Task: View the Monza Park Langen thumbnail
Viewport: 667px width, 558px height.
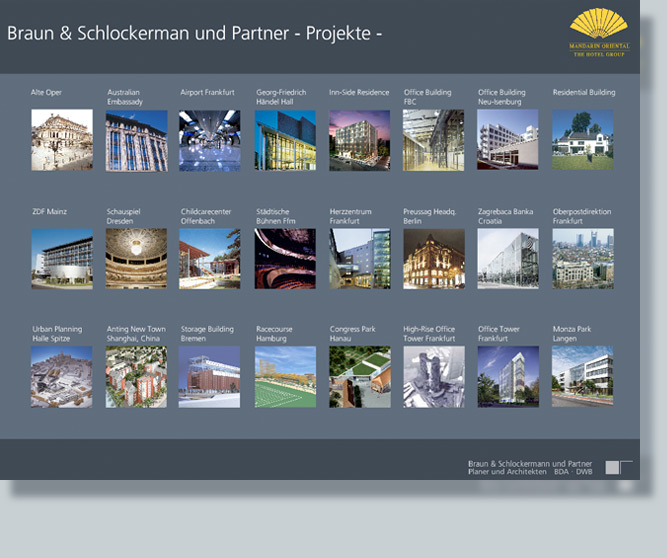Action: coord(583,376)
